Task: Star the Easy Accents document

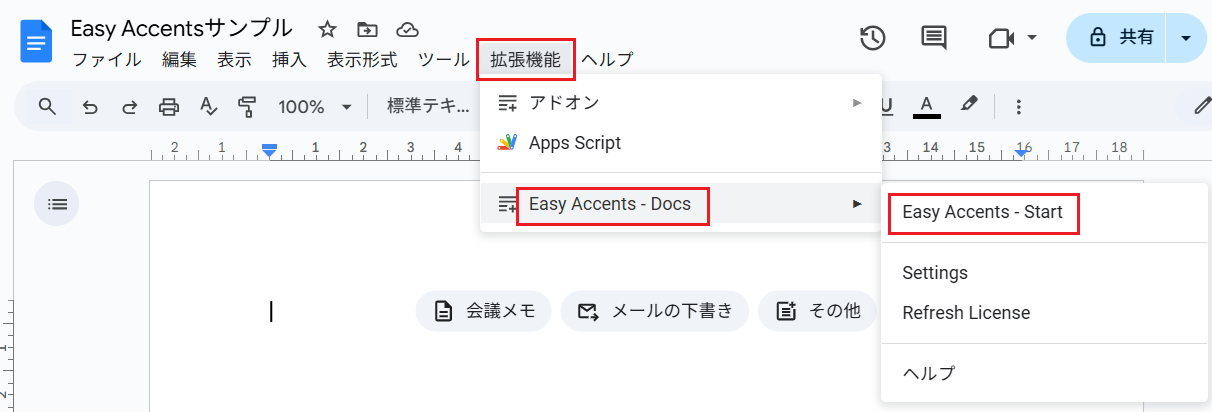Action: point(327,29)
